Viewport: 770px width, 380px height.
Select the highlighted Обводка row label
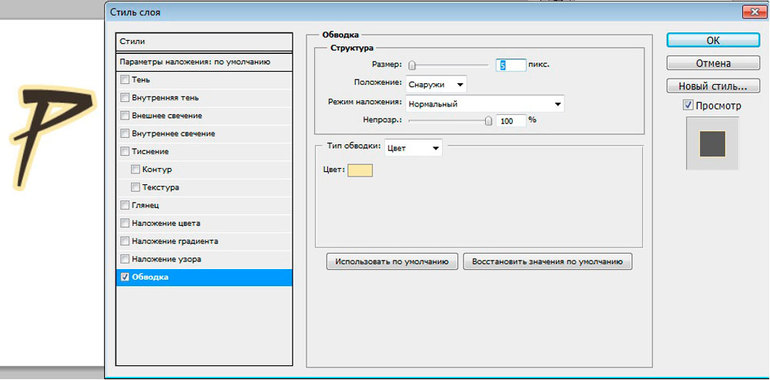click(150, 277)
